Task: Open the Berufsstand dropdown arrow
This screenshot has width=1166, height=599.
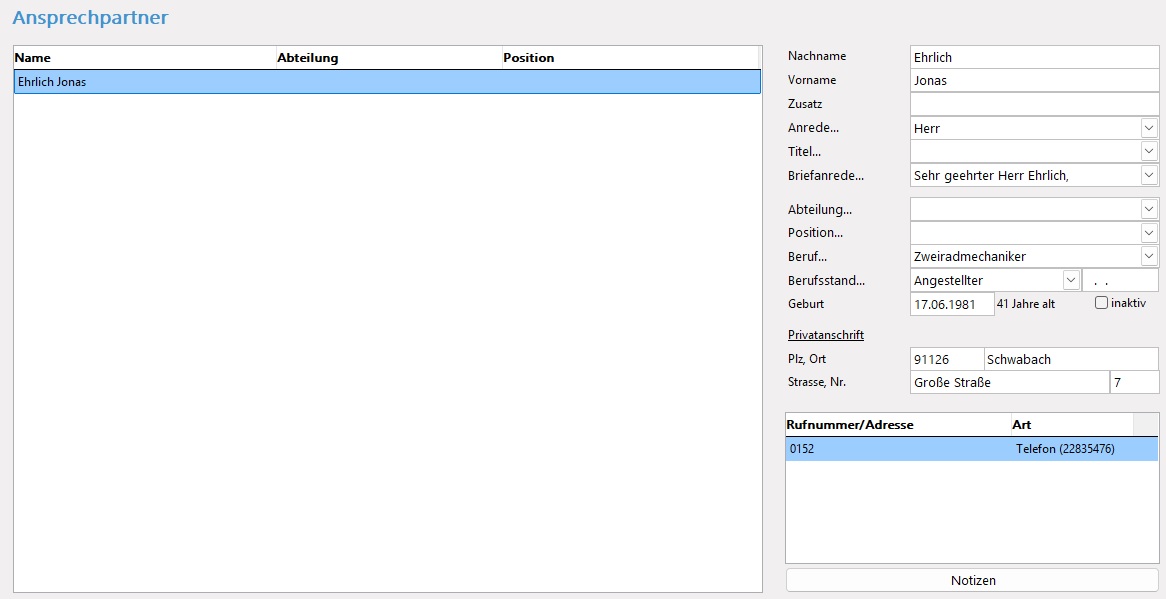Action: [1071, 281]
